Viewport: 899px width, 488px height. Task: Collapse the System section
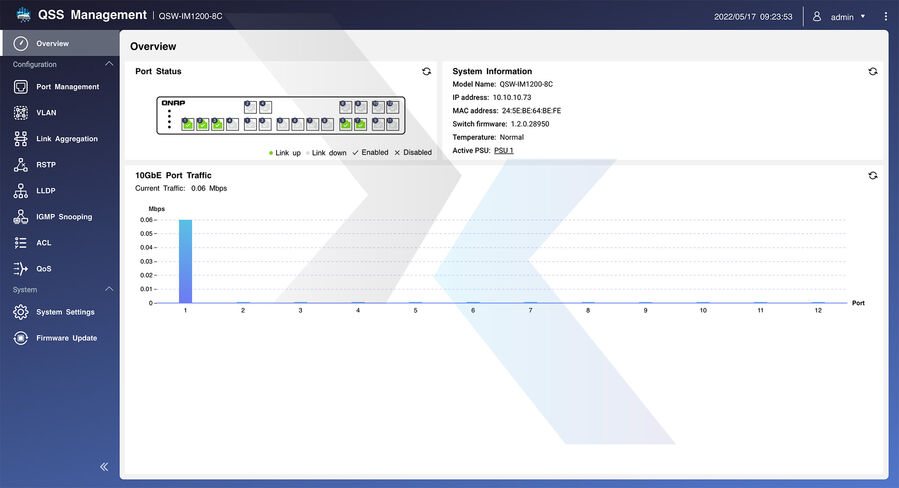click(x=109, y=290)
